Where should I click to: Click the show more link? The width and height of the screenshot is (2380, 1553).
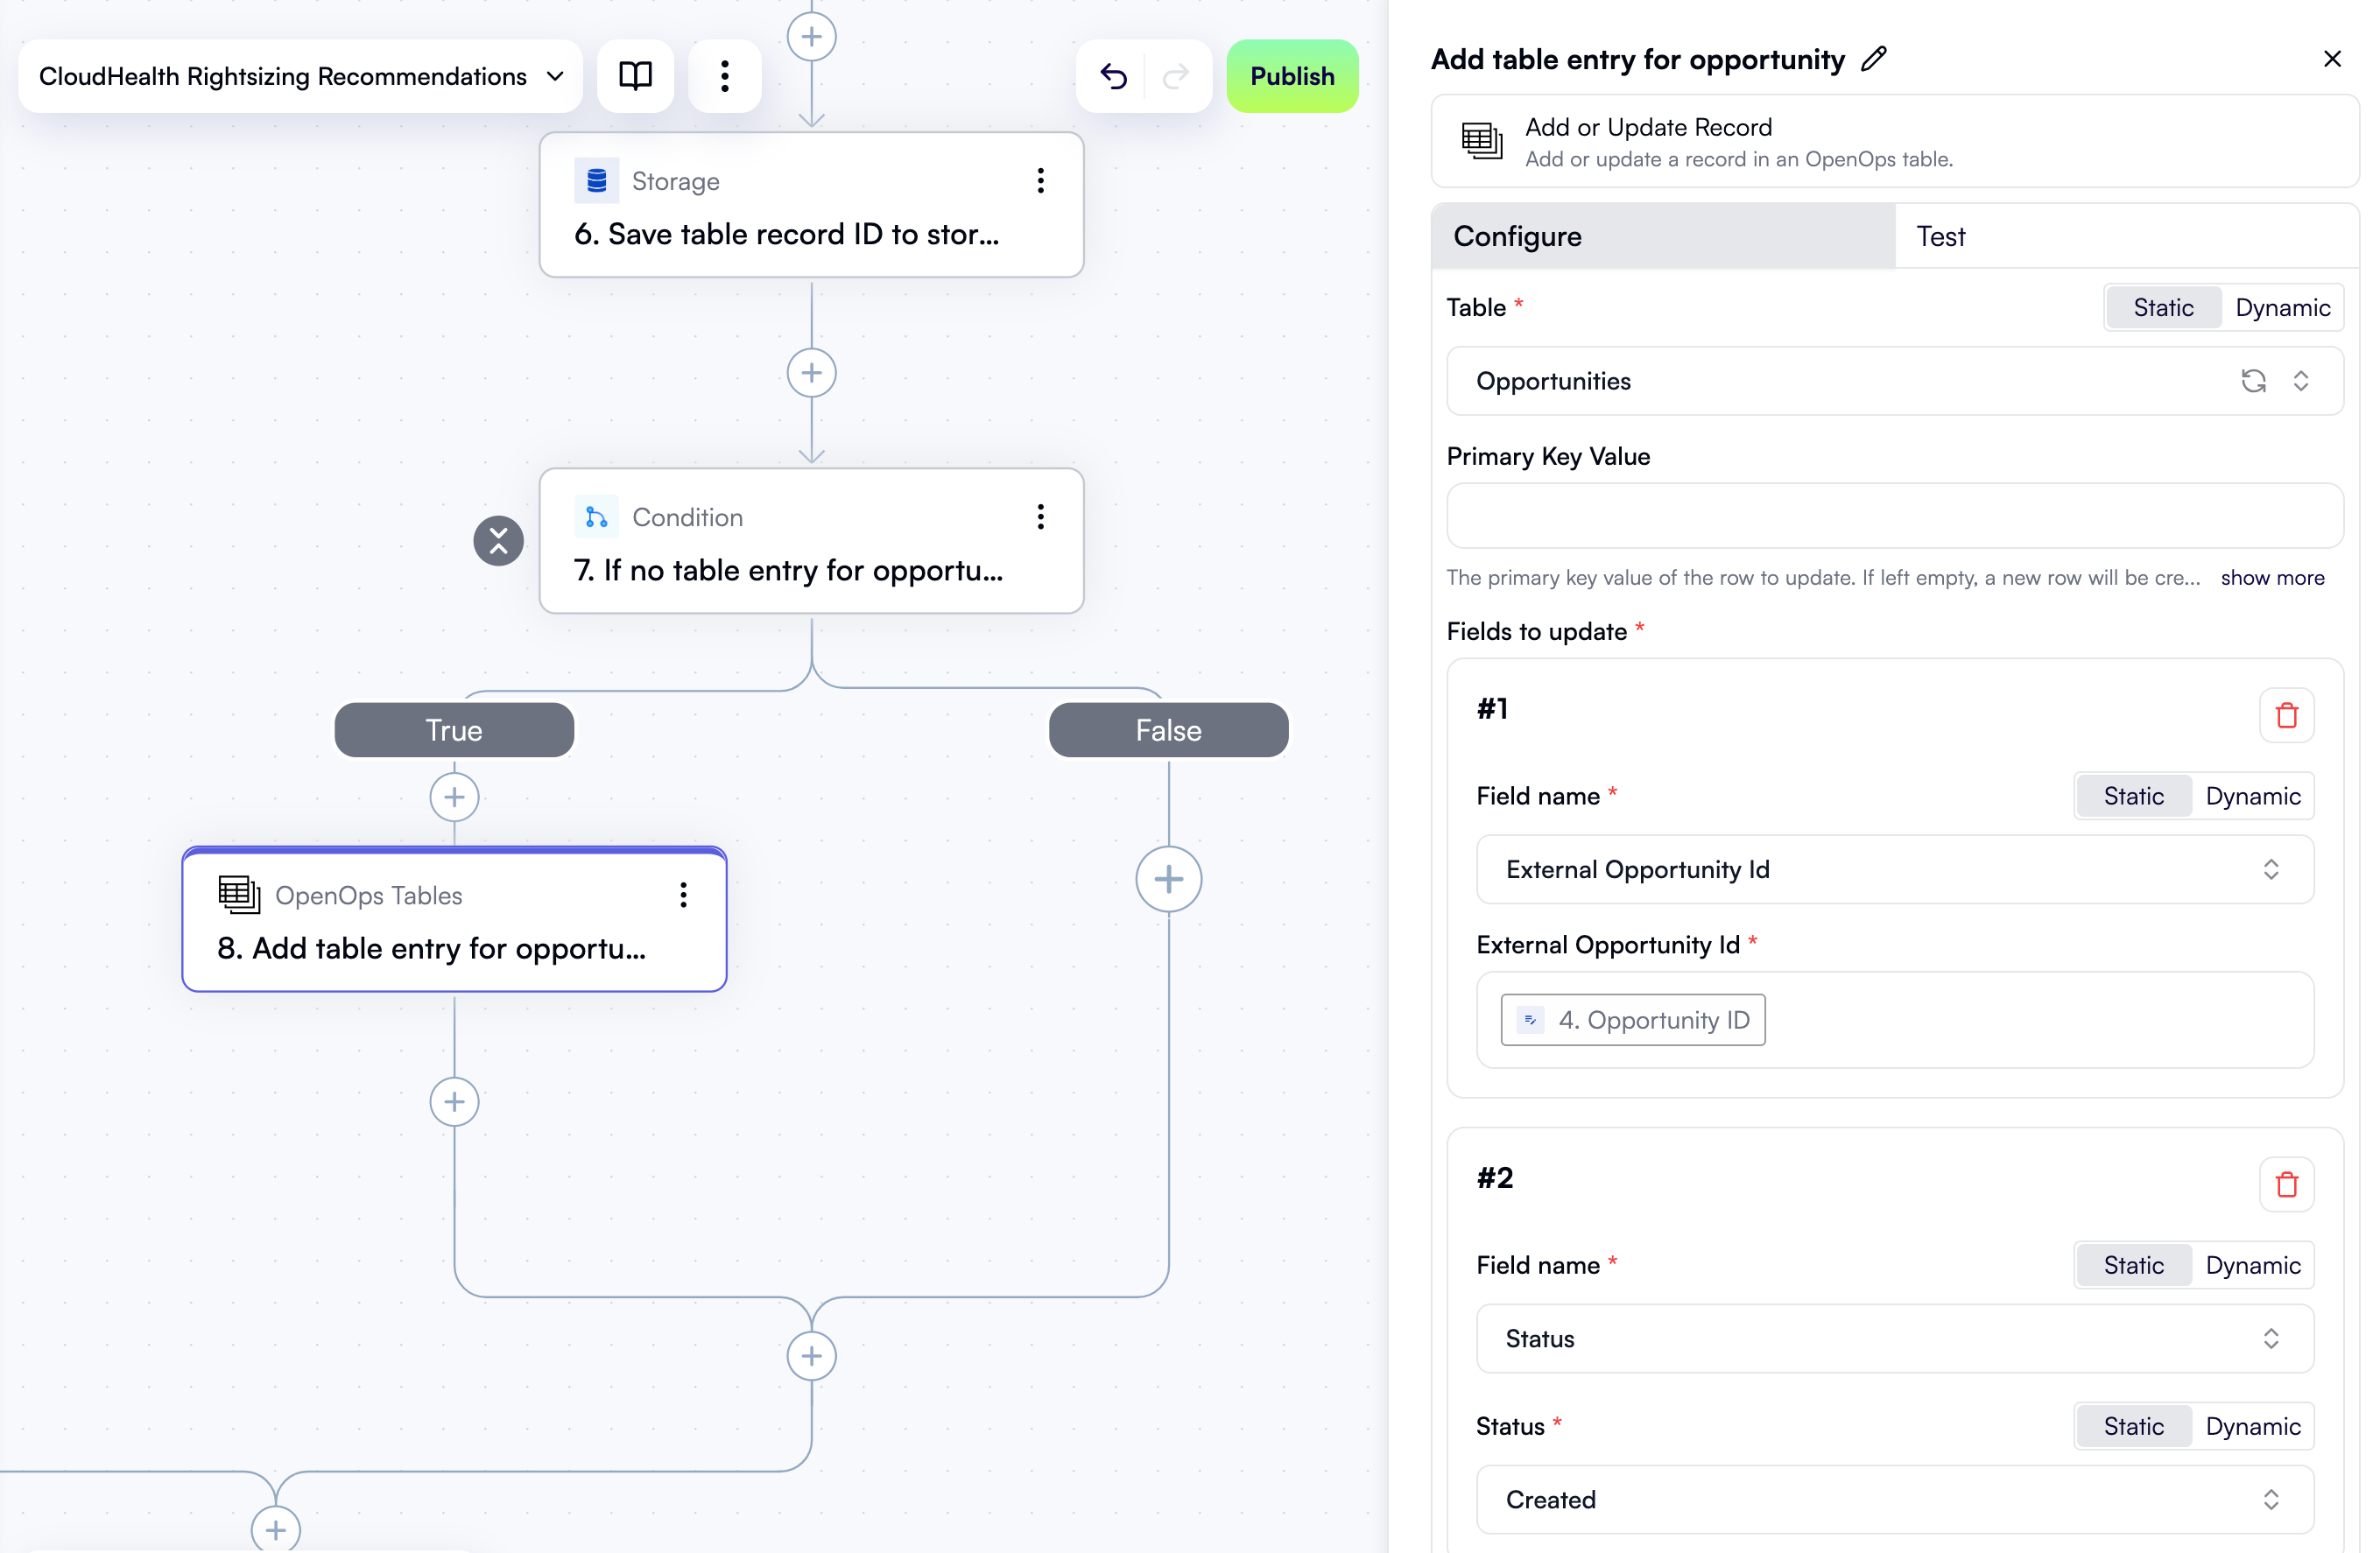2272,577
